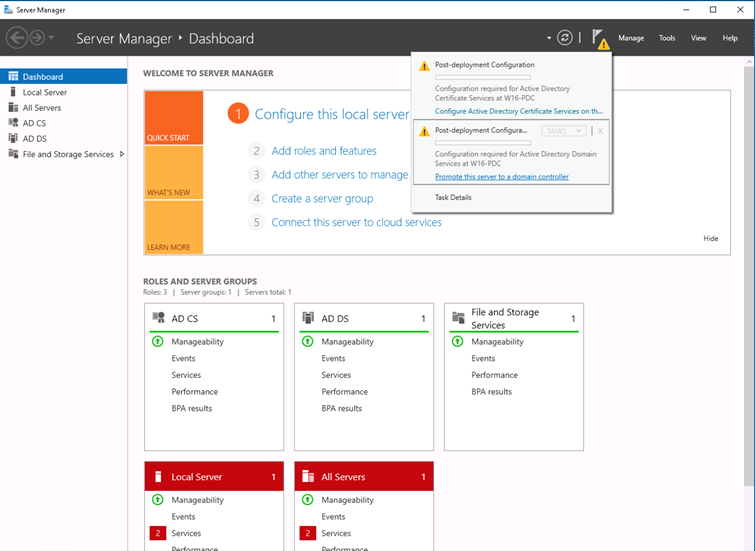Click Add other servers to manage

point(339,174)
